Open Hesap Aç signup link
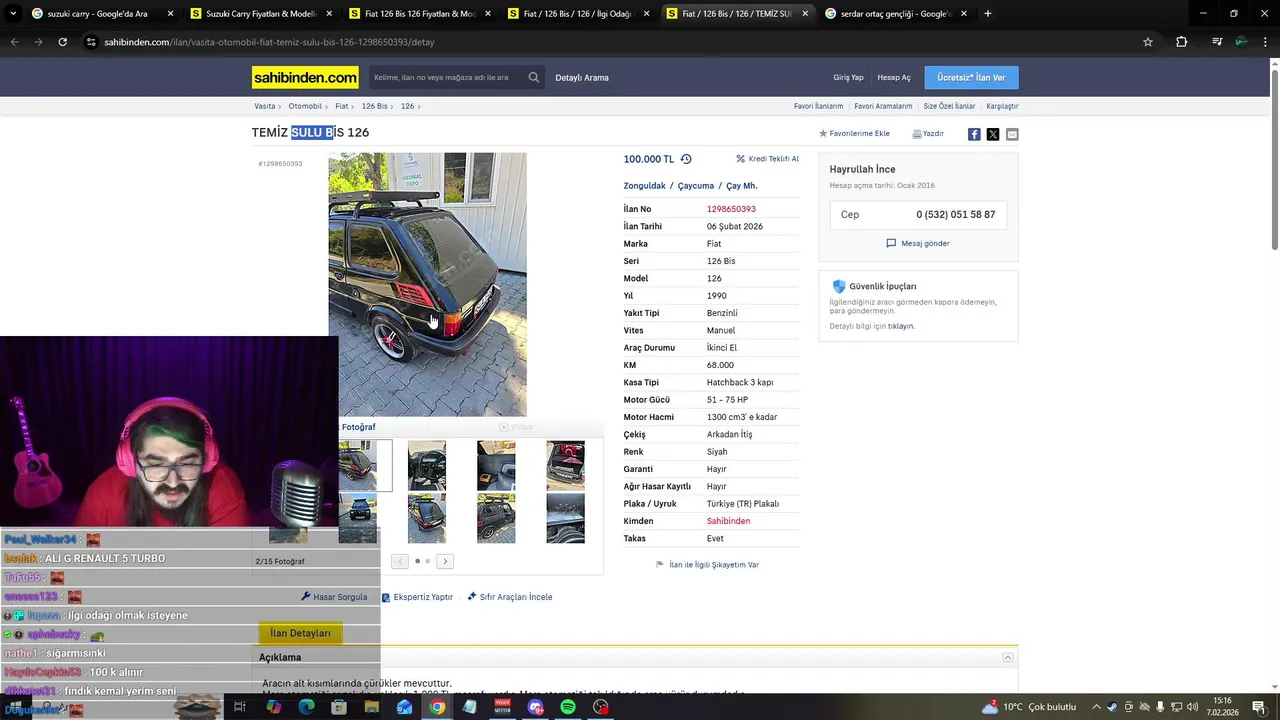This screenshot has width=1280, height=720. click(894, 77)
